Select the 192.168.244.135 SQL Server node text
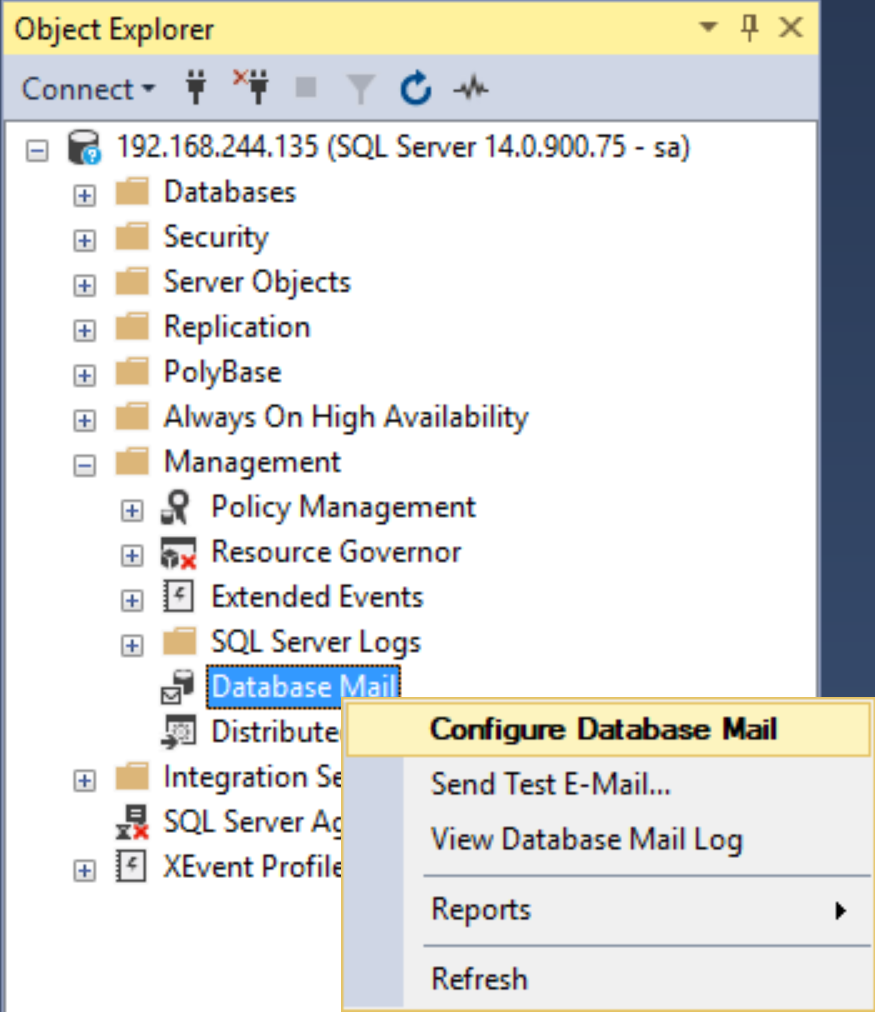The image size is (875, 1012). (403, 147)
